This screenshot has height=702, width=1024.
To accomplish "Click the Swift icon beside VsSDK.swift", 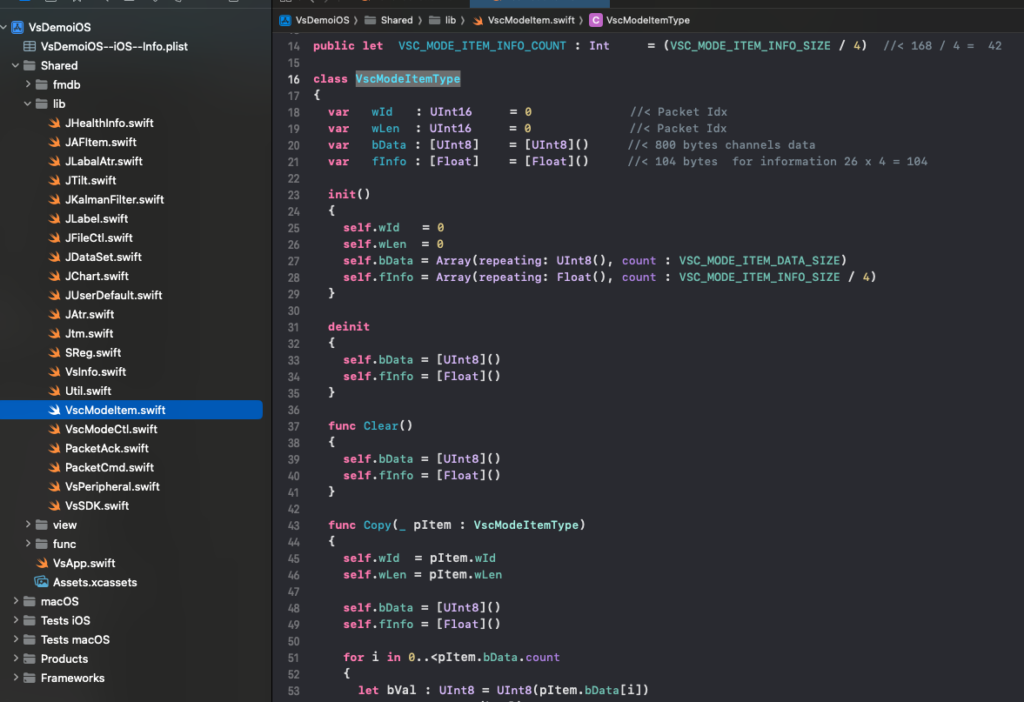I will [55, 506].
